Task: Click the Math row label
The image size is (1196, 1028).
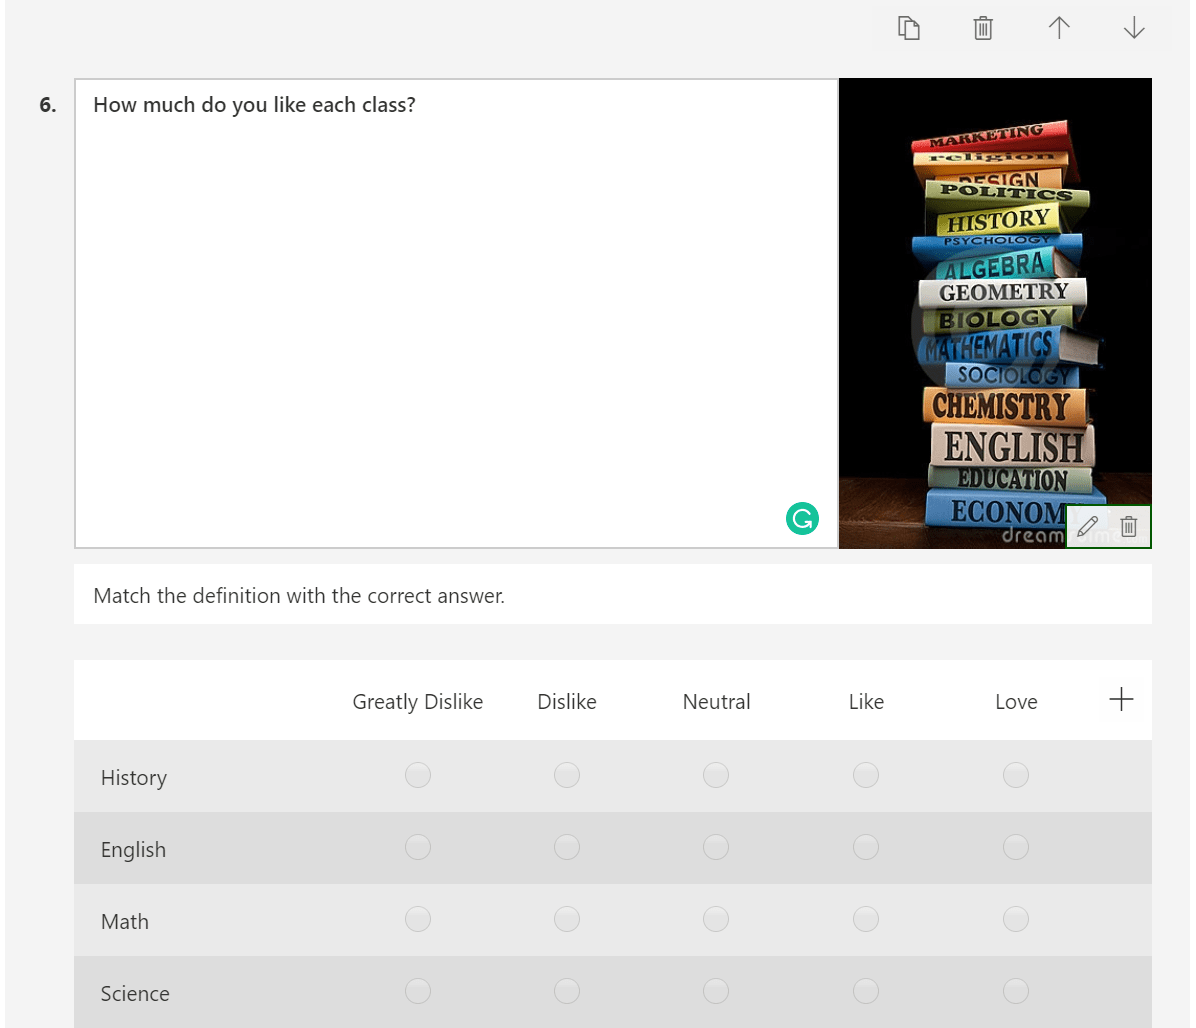Action: [x=124, y=921]
